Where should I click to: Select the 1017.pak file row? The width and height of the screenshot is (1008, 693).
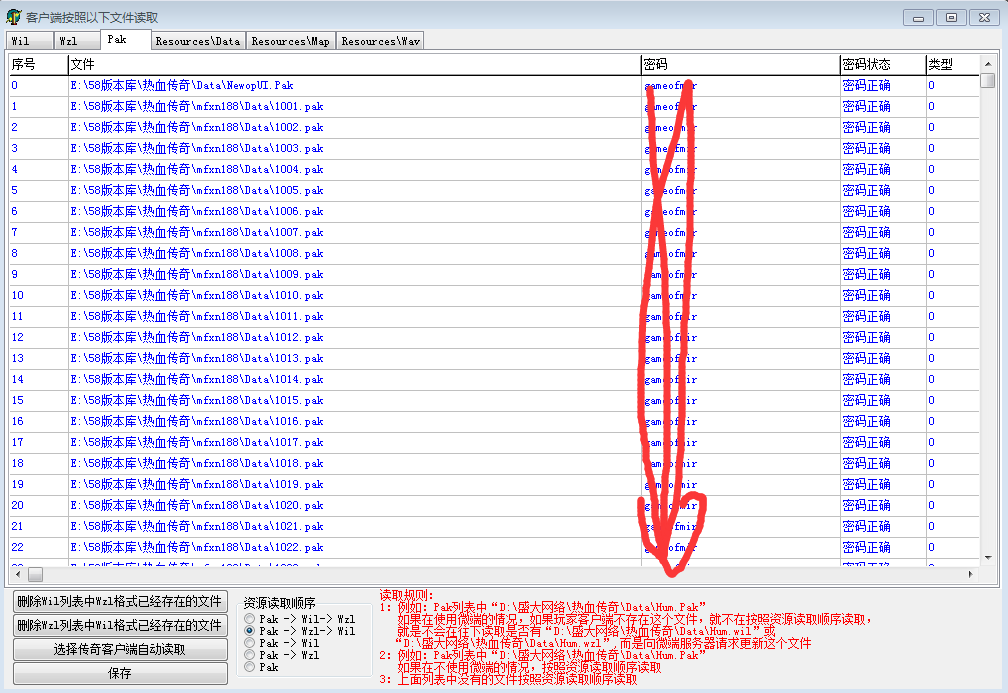pos(494,442)
